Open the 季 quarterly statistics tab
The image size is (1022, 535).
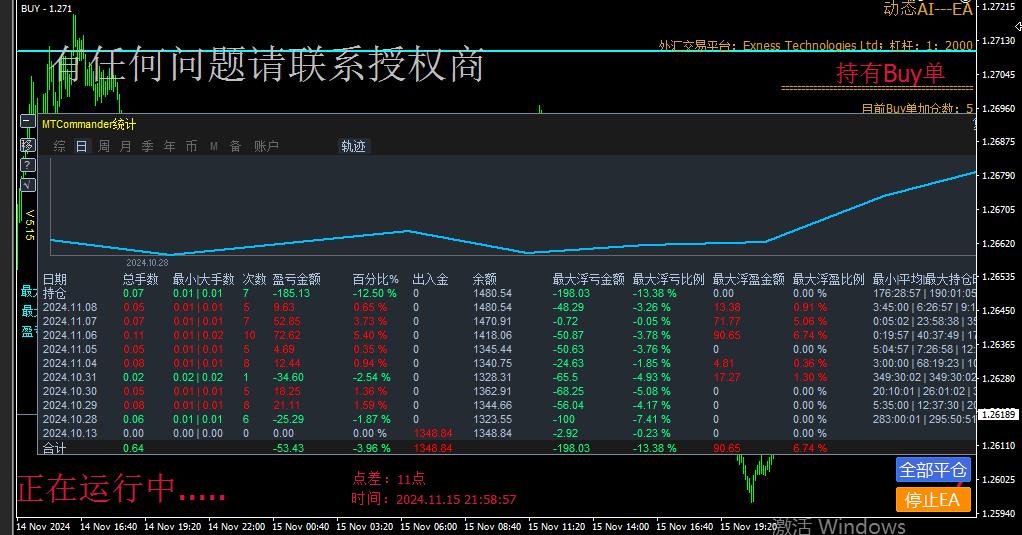[x=147, y=146]
